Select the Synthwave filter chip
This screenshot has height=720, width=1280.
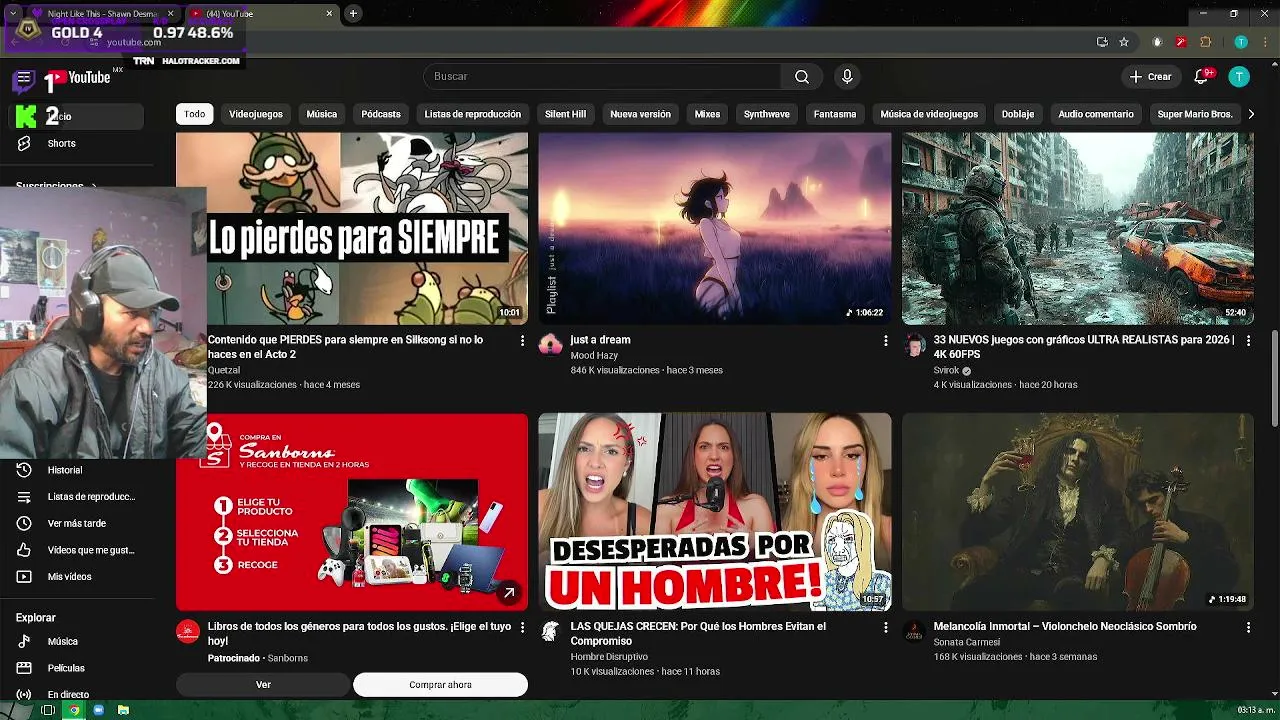coord(767,114)
